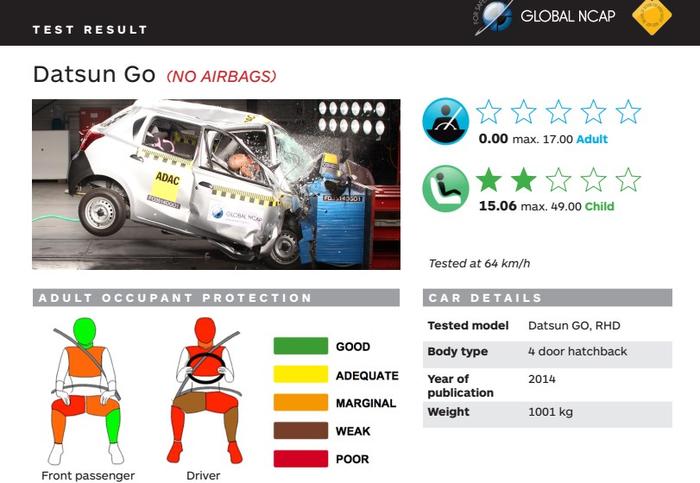Click the front passenger's green head

[84, 332]
